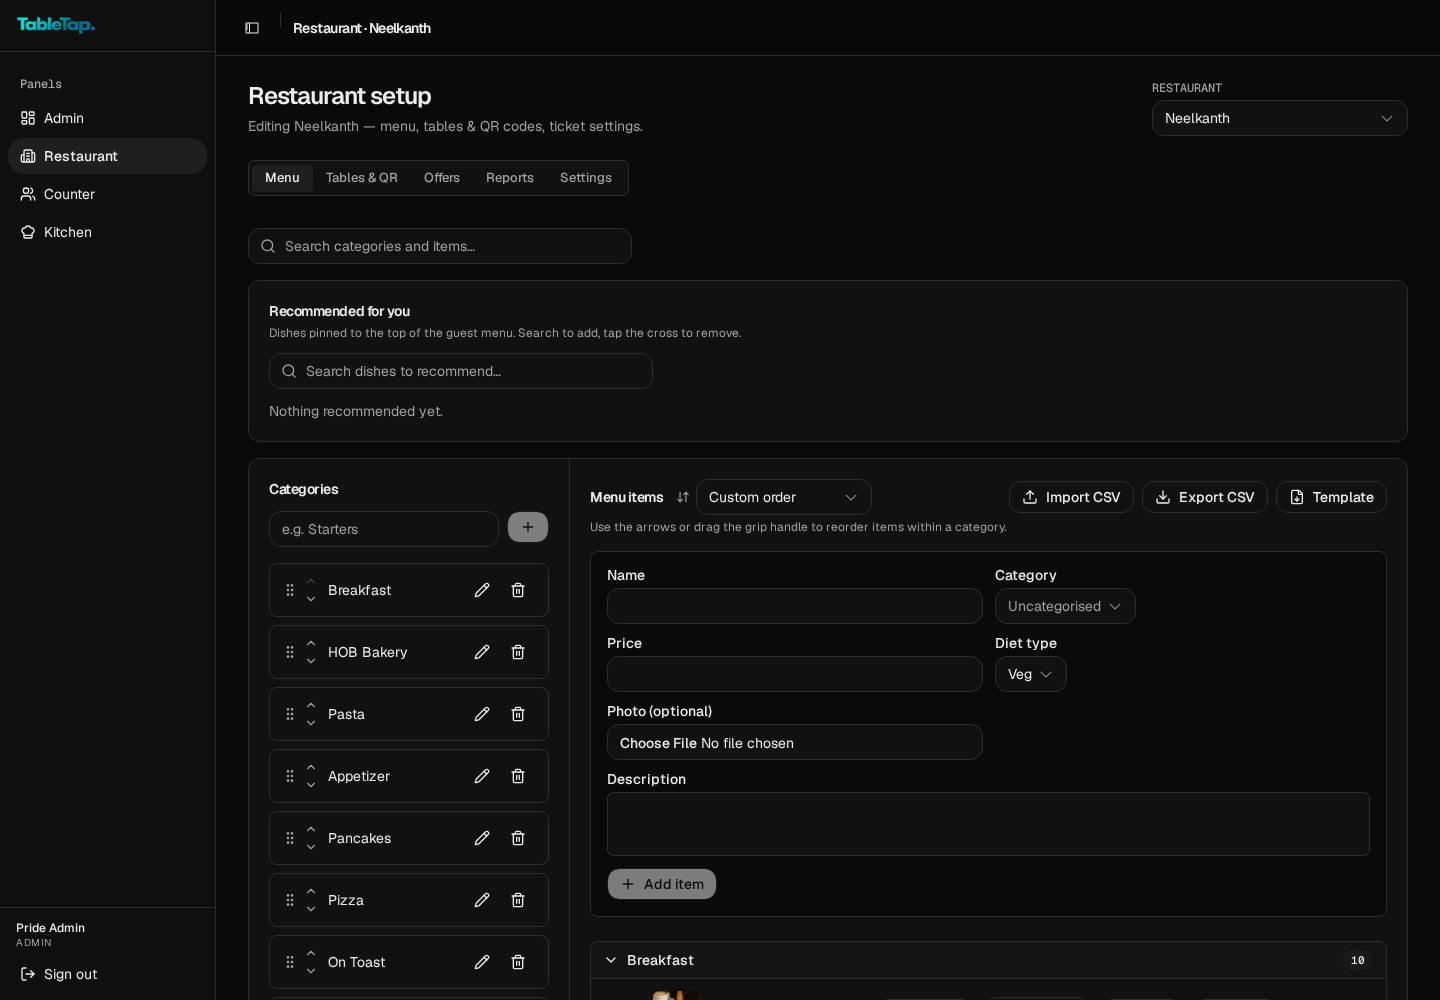Open the Custom order sort dropdown
Image resolution: width=1440 pixels, height=1000 pixels.
click(x=784, y=497)
